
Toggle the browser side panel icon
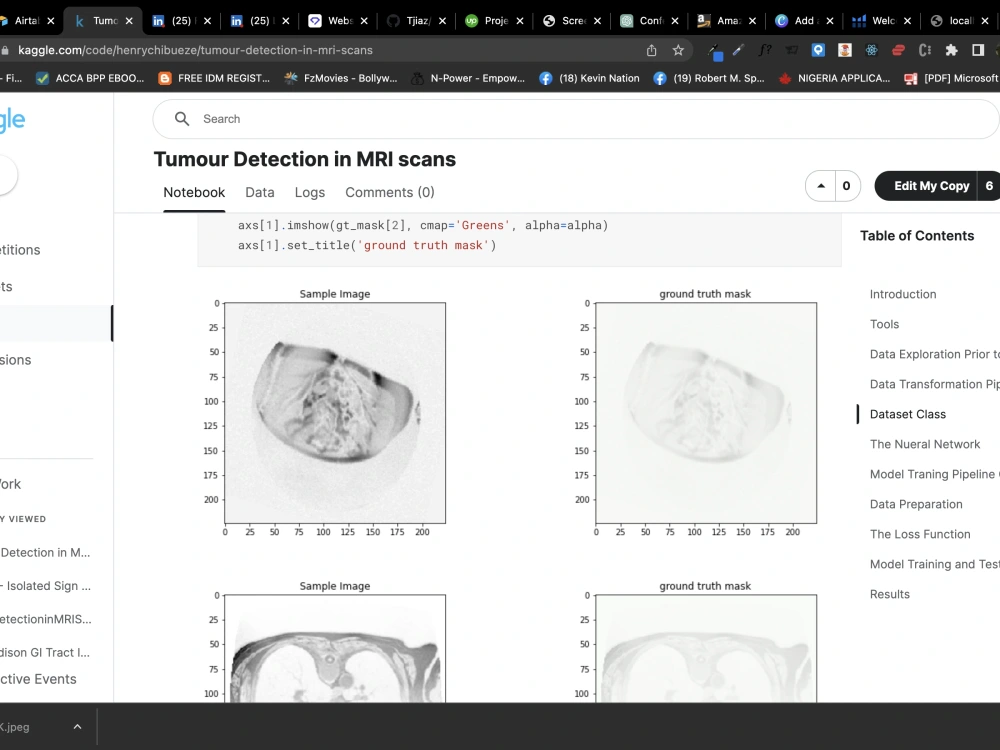click(978, 50)
